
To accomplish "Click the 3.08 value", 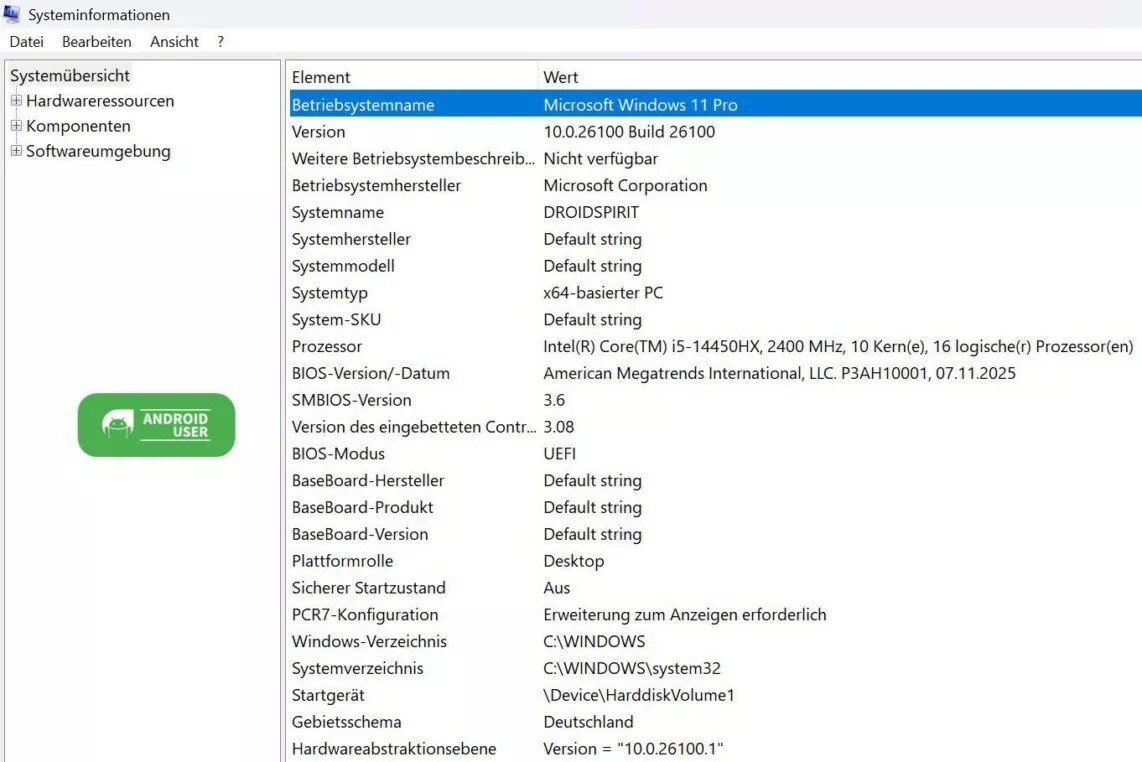I will click(559, 427).
